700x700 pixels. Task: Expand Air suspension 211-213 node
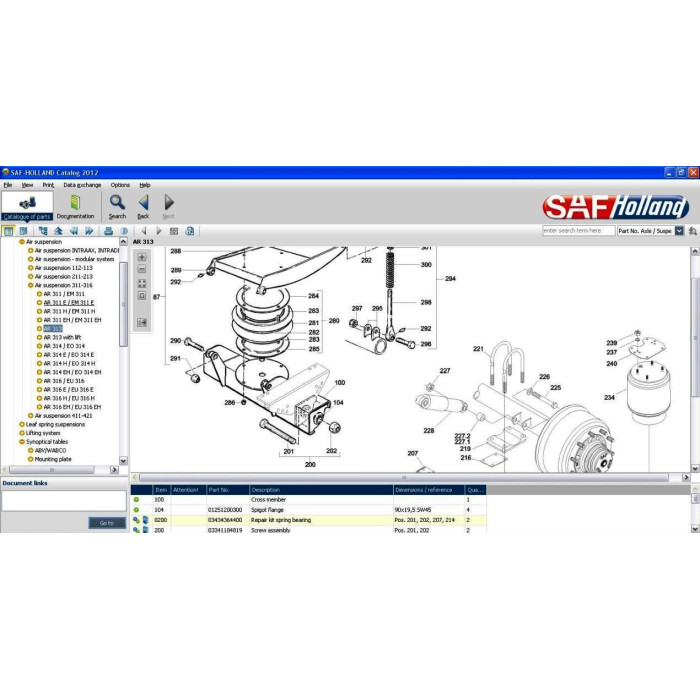pos(30,276)
